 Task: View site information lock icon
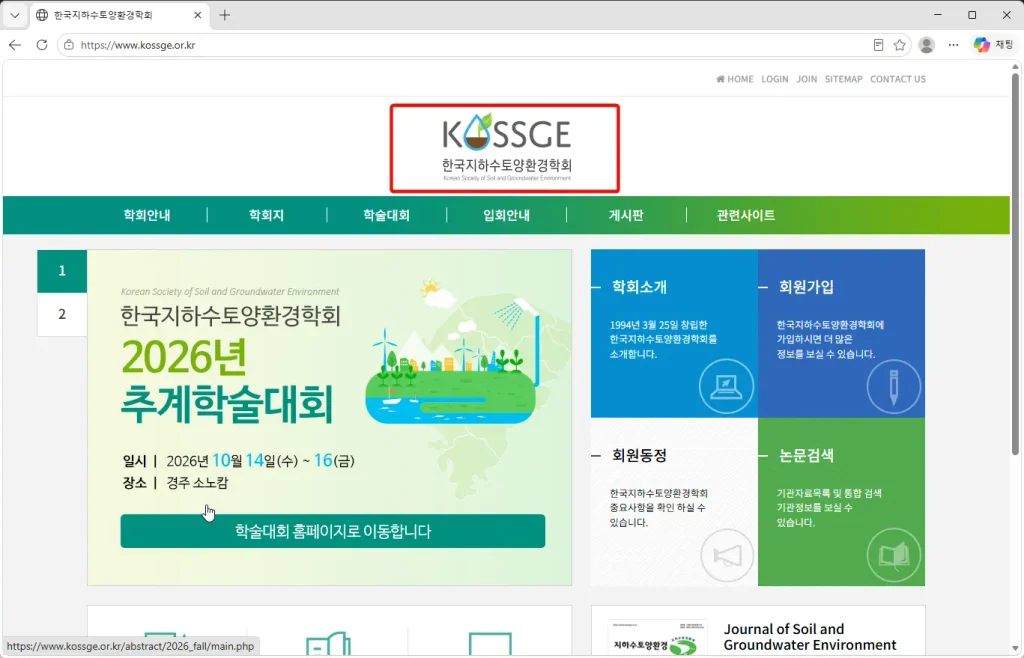(69, 45)
